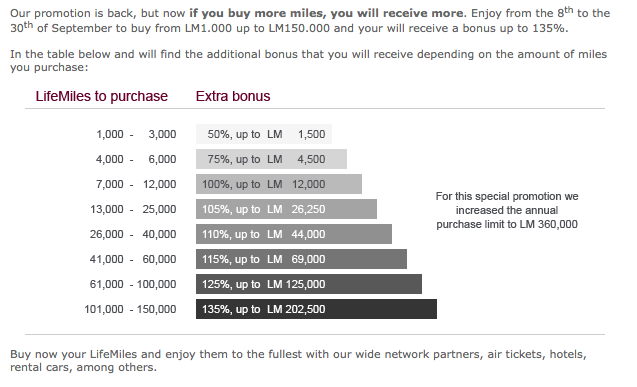
Task: Click the 100% up to LM 12,000 bar
Action: tap(279, 184)
